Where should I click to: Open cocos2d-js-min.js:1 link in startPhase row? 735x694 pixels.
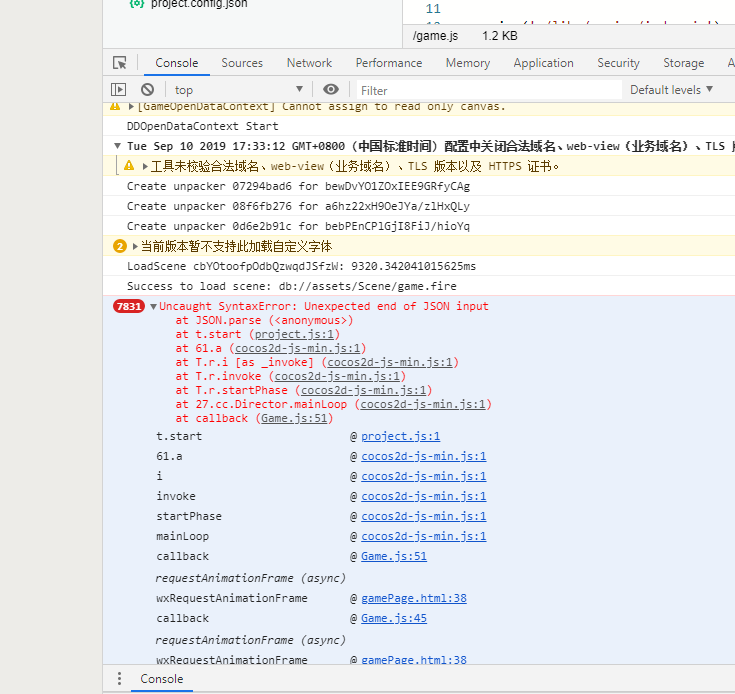pyautogui.click(x=423, y=516)
